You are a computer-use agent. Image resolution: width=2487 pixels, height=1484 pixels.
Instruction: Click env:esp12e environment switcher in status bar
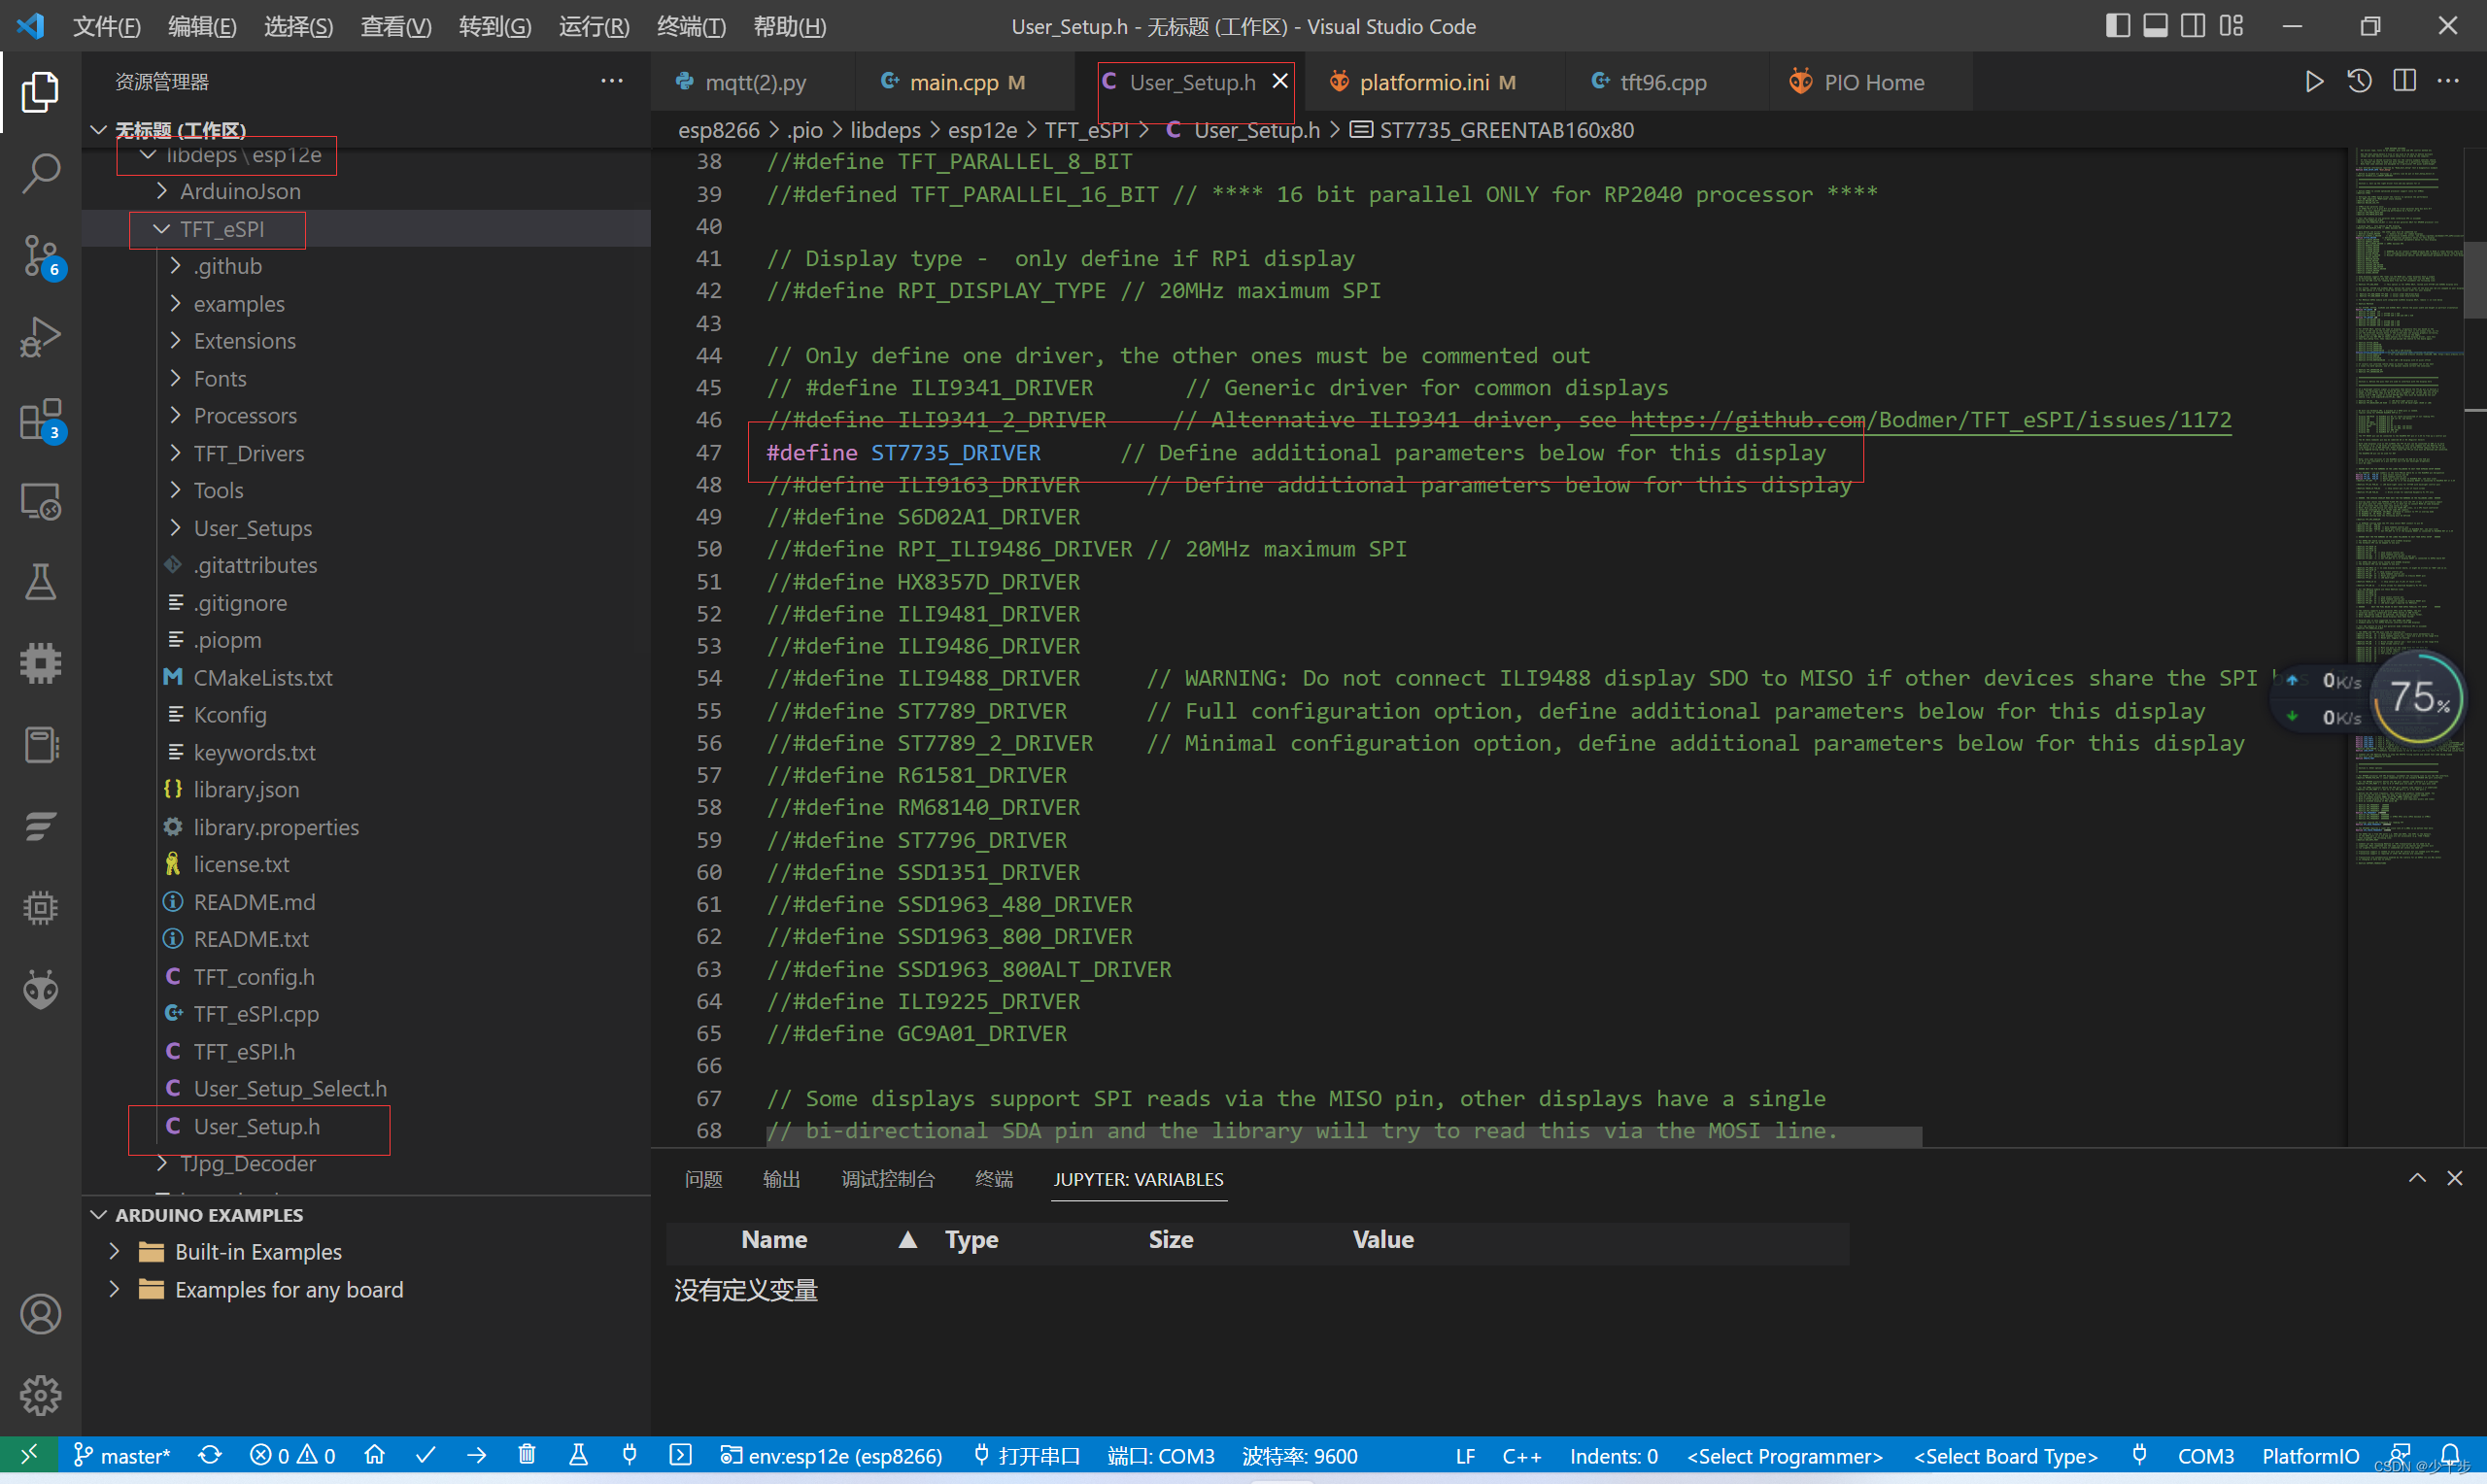(x=832, y=1455)
